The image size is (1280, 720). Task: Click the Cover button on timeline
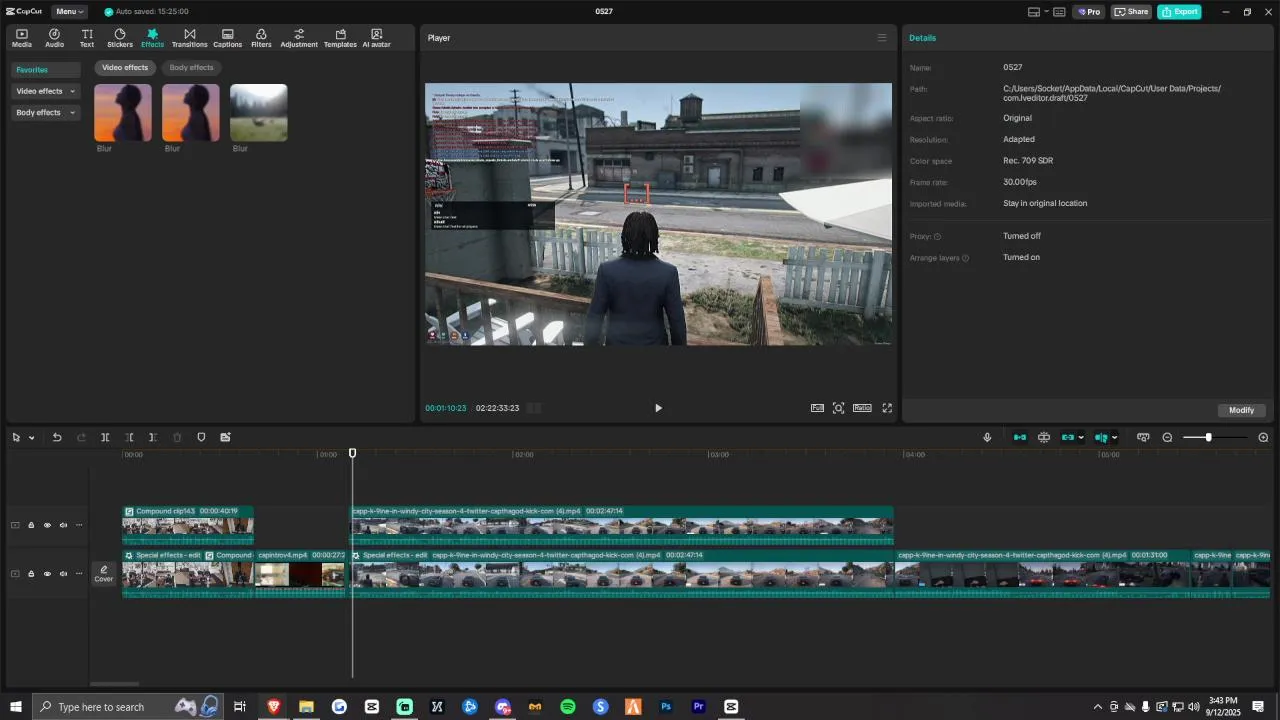[x=104, y=573]
